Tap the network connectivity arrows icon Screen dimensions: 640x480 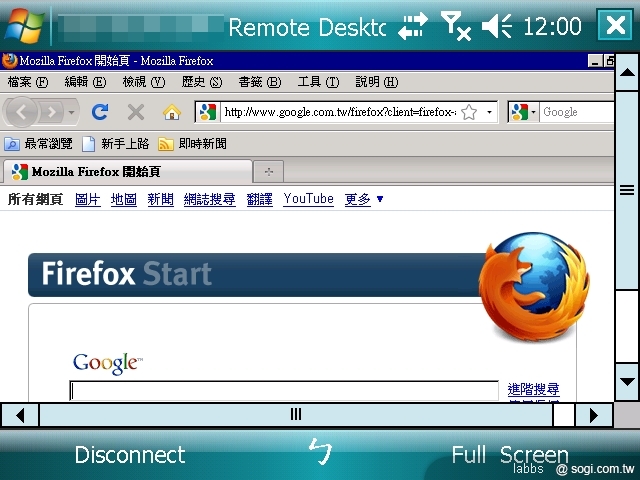click(x=412, y=26)
